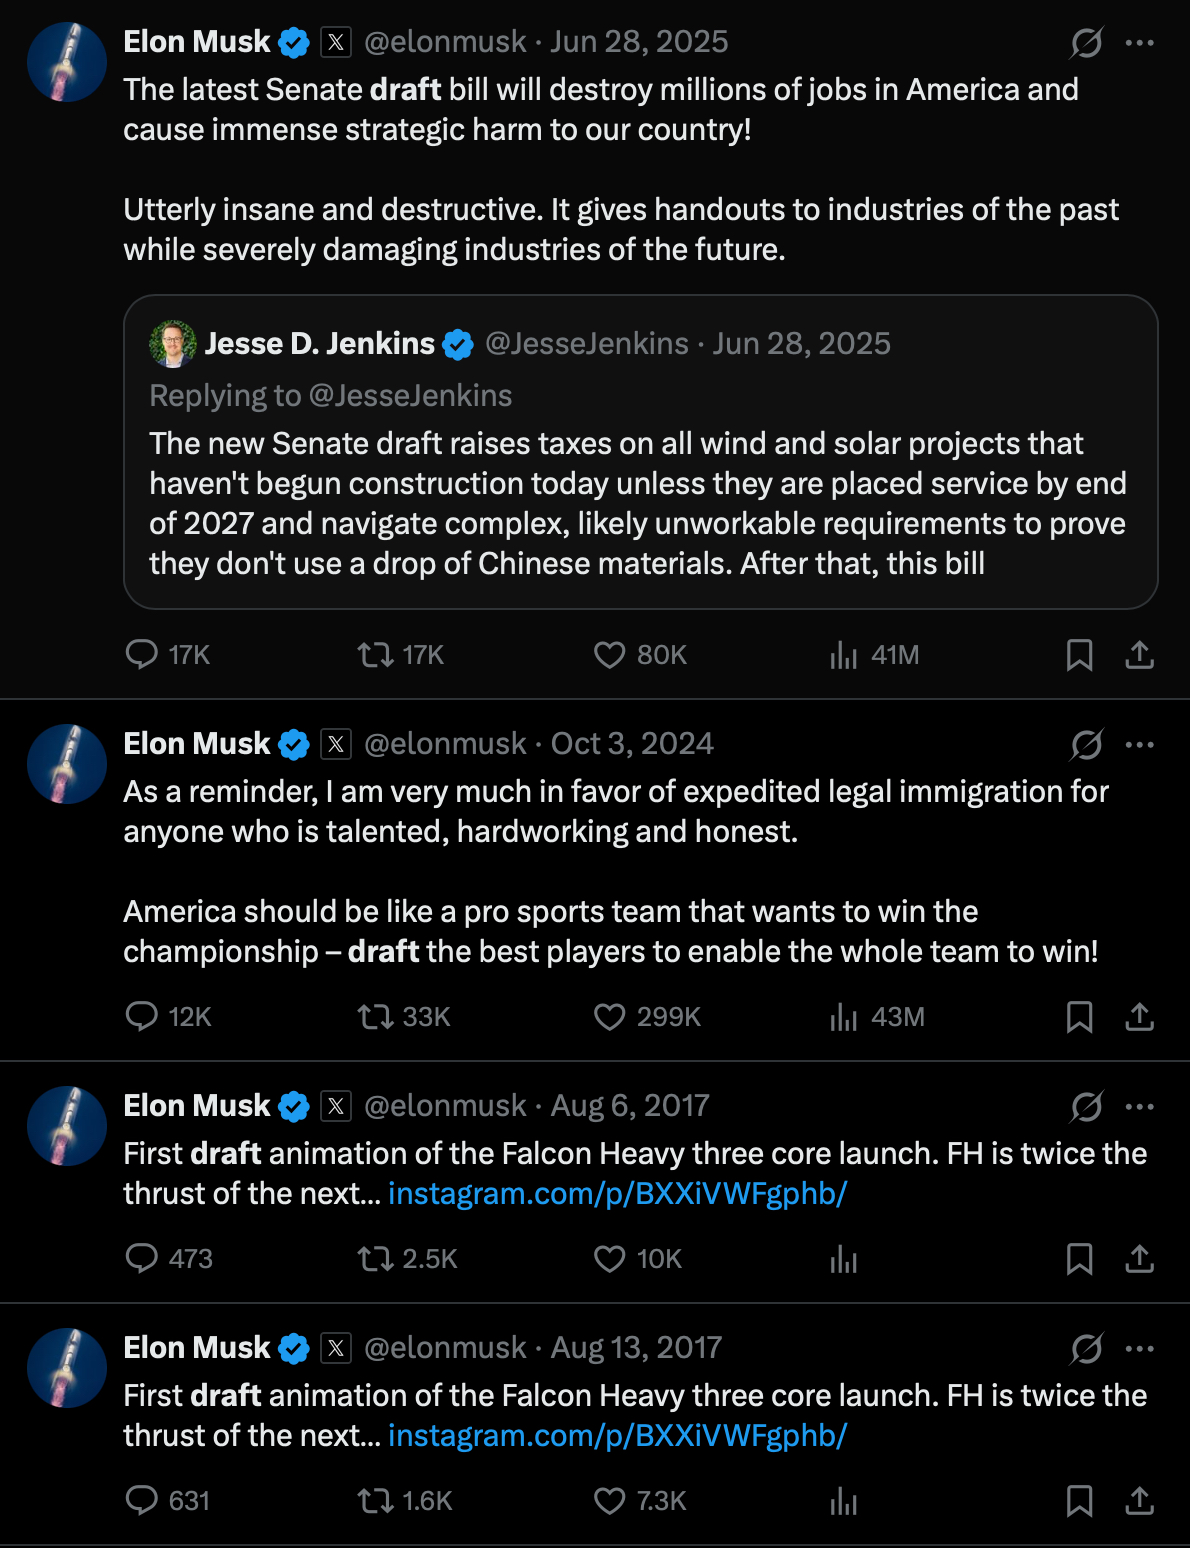Open the Aug 13, 2017 timestamp link
1190x1548 pixels.
(x=636, y=1348)
